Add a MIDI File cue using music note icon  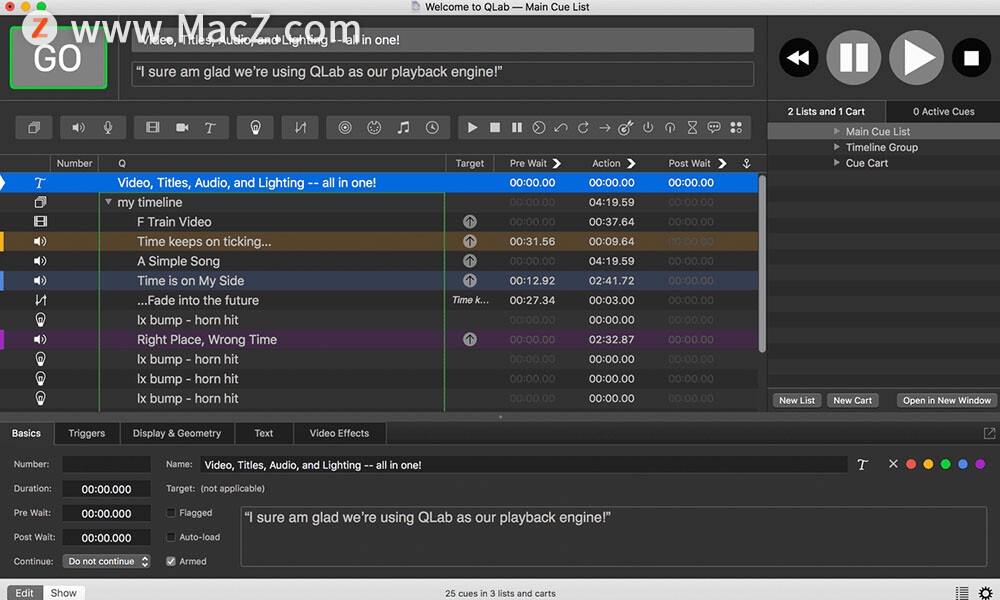click(x=403, y=128)
